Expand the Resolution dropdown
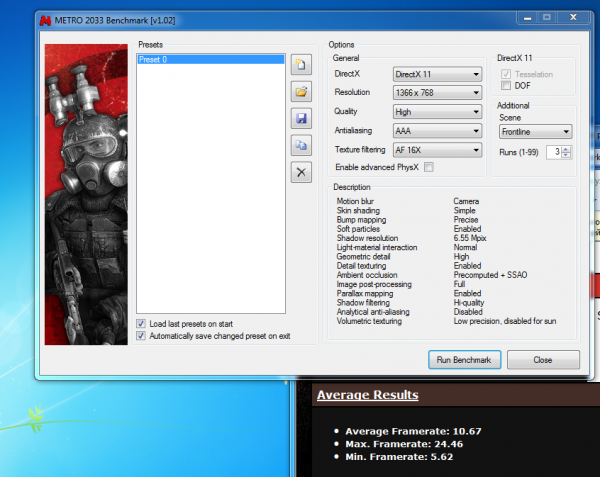Image resolution: width=600 pixels, height=477 pixels. (436, 93)
